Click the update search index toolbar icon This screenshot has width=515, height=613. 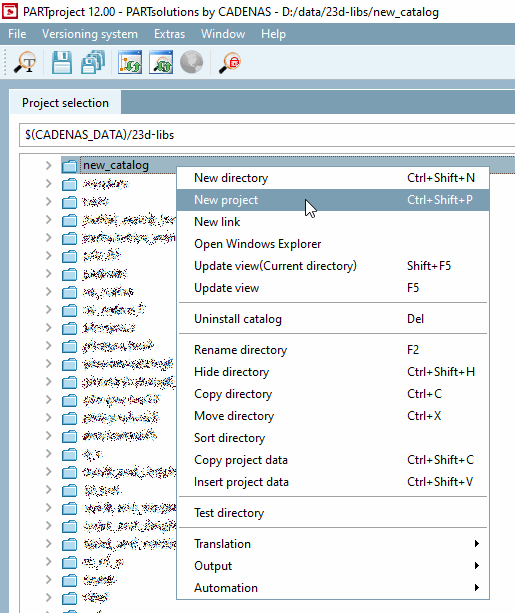click(161, 63)
